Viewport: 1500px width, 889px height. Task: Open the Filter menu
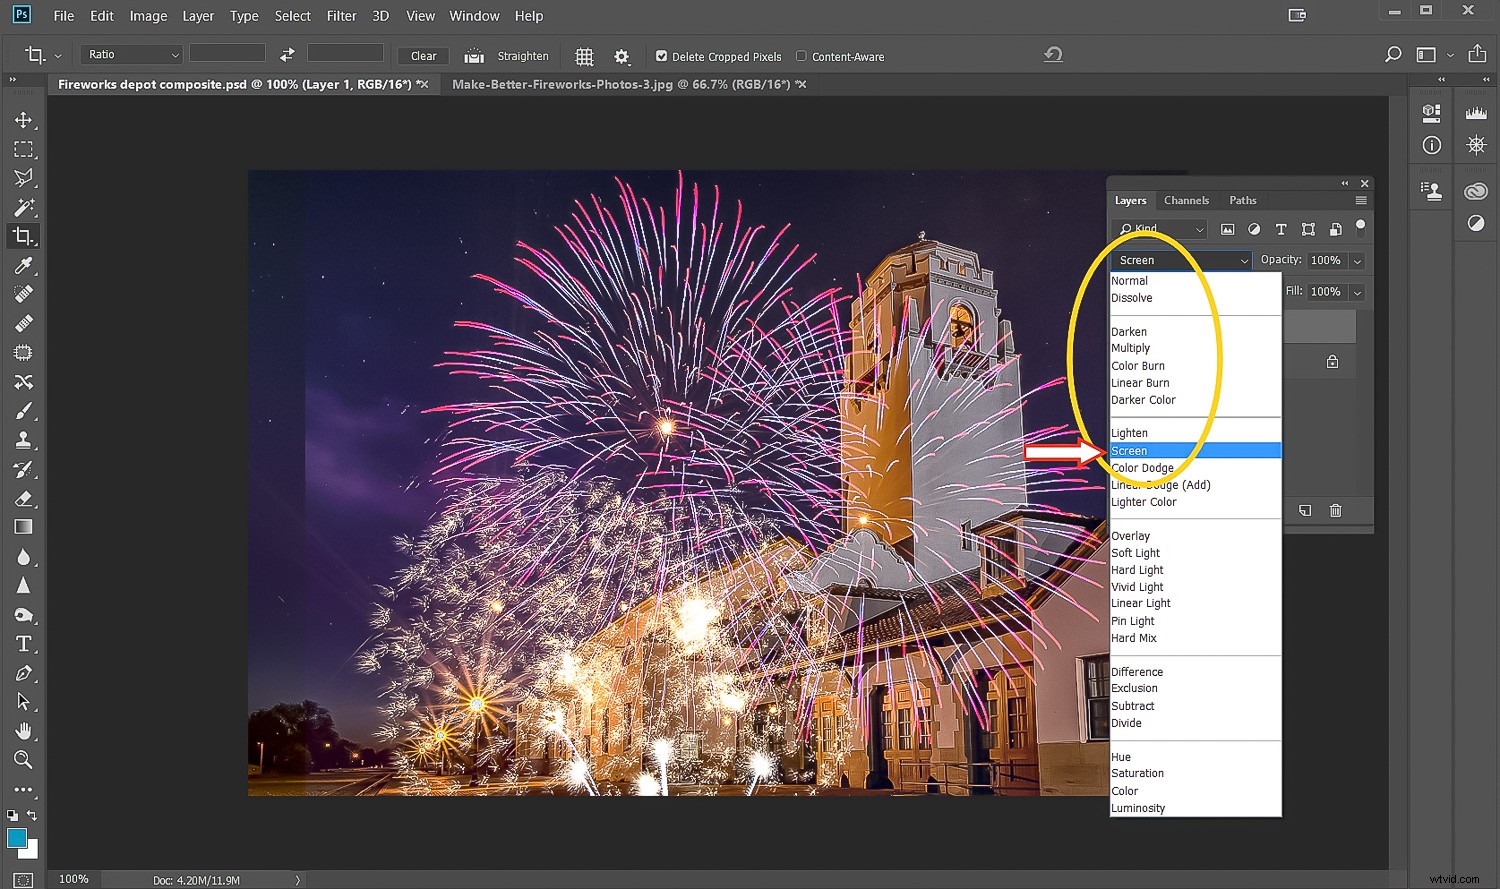(341, 16)
